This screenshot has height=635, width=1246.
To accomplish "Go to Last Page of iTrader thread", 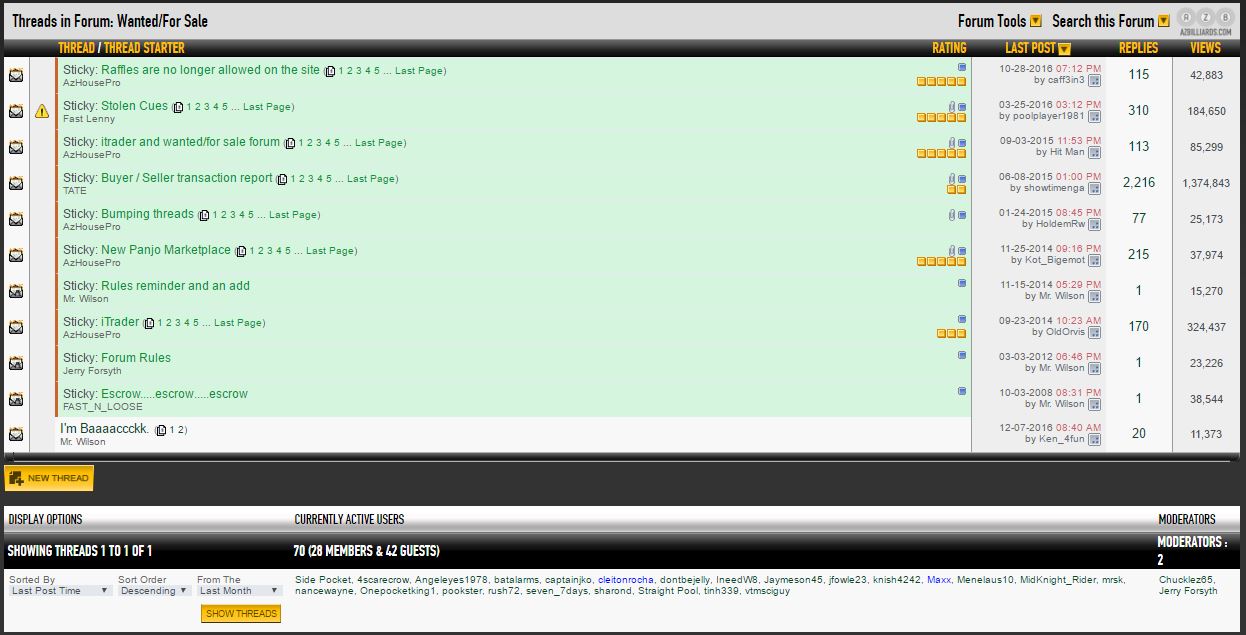I will tap(239, 323).
